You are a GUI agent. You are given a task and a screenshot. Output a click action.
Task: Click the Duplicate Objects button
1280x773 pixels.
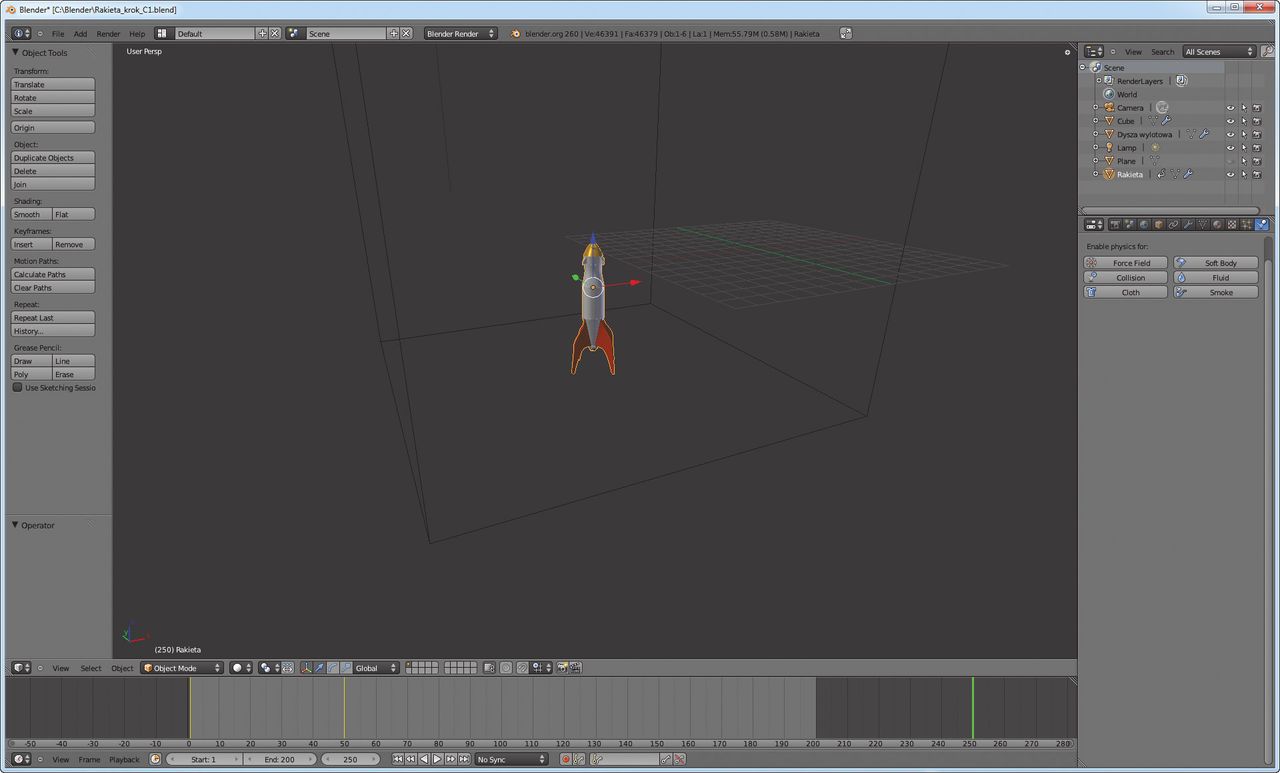coord(53,157)
